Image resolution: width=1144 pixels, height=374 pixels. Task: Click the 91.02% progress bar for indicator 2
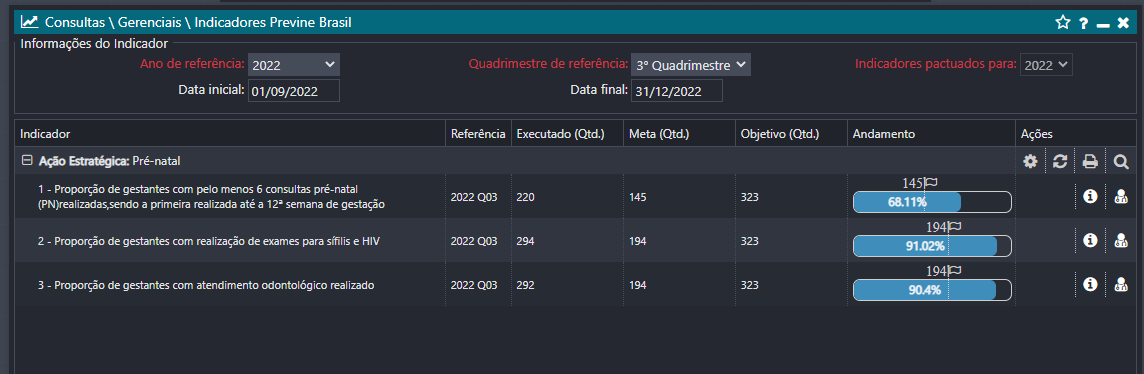(932, 246)
